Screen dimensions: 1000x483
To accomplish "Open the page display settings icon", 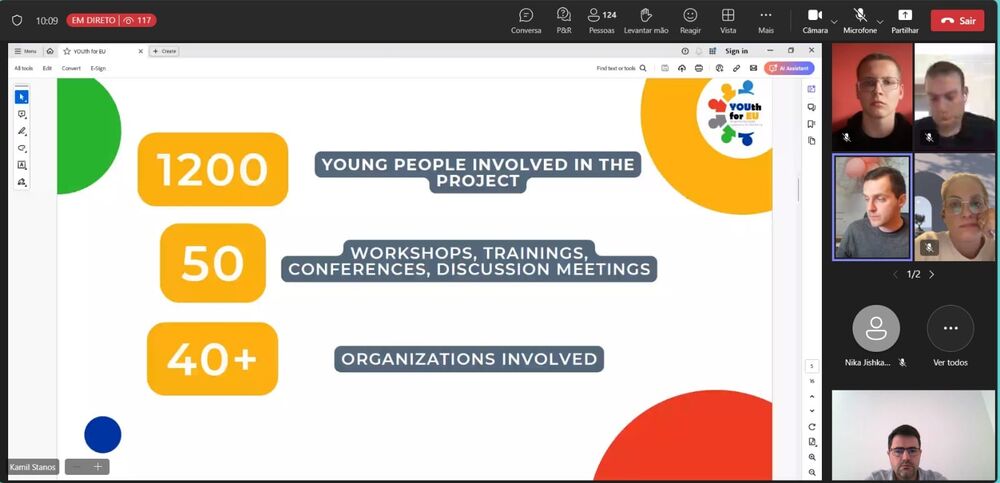I will coord(812,442).
